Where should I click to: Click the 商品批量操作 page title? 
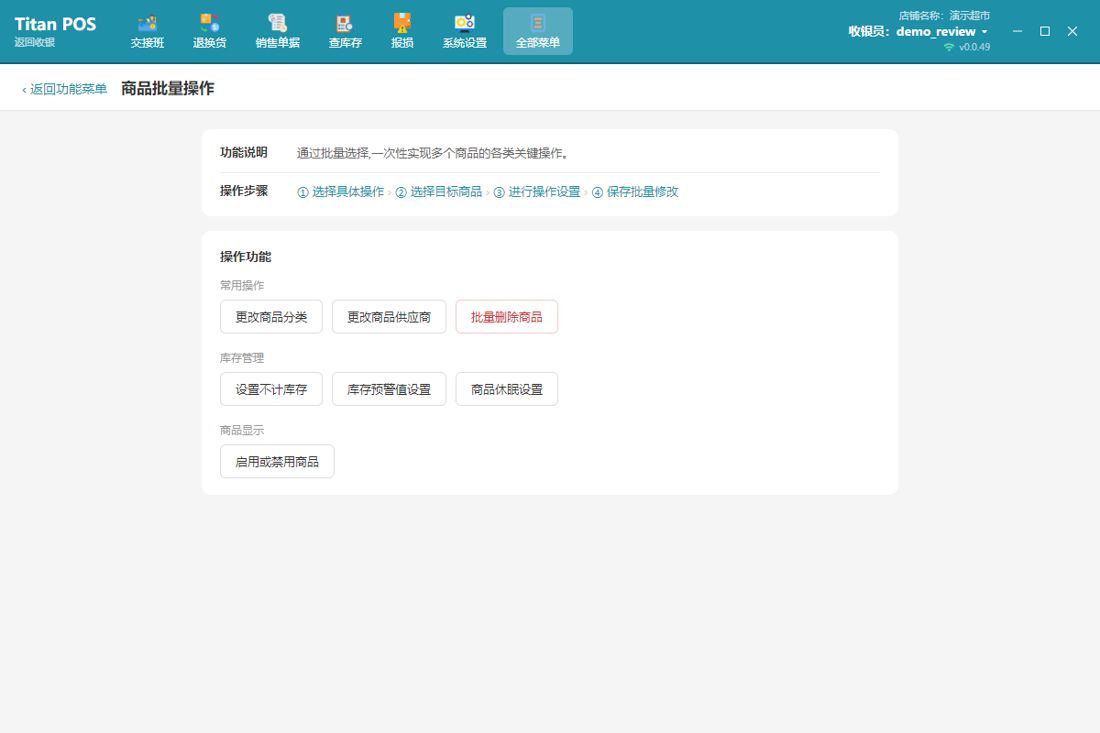[x=168, y=88]
